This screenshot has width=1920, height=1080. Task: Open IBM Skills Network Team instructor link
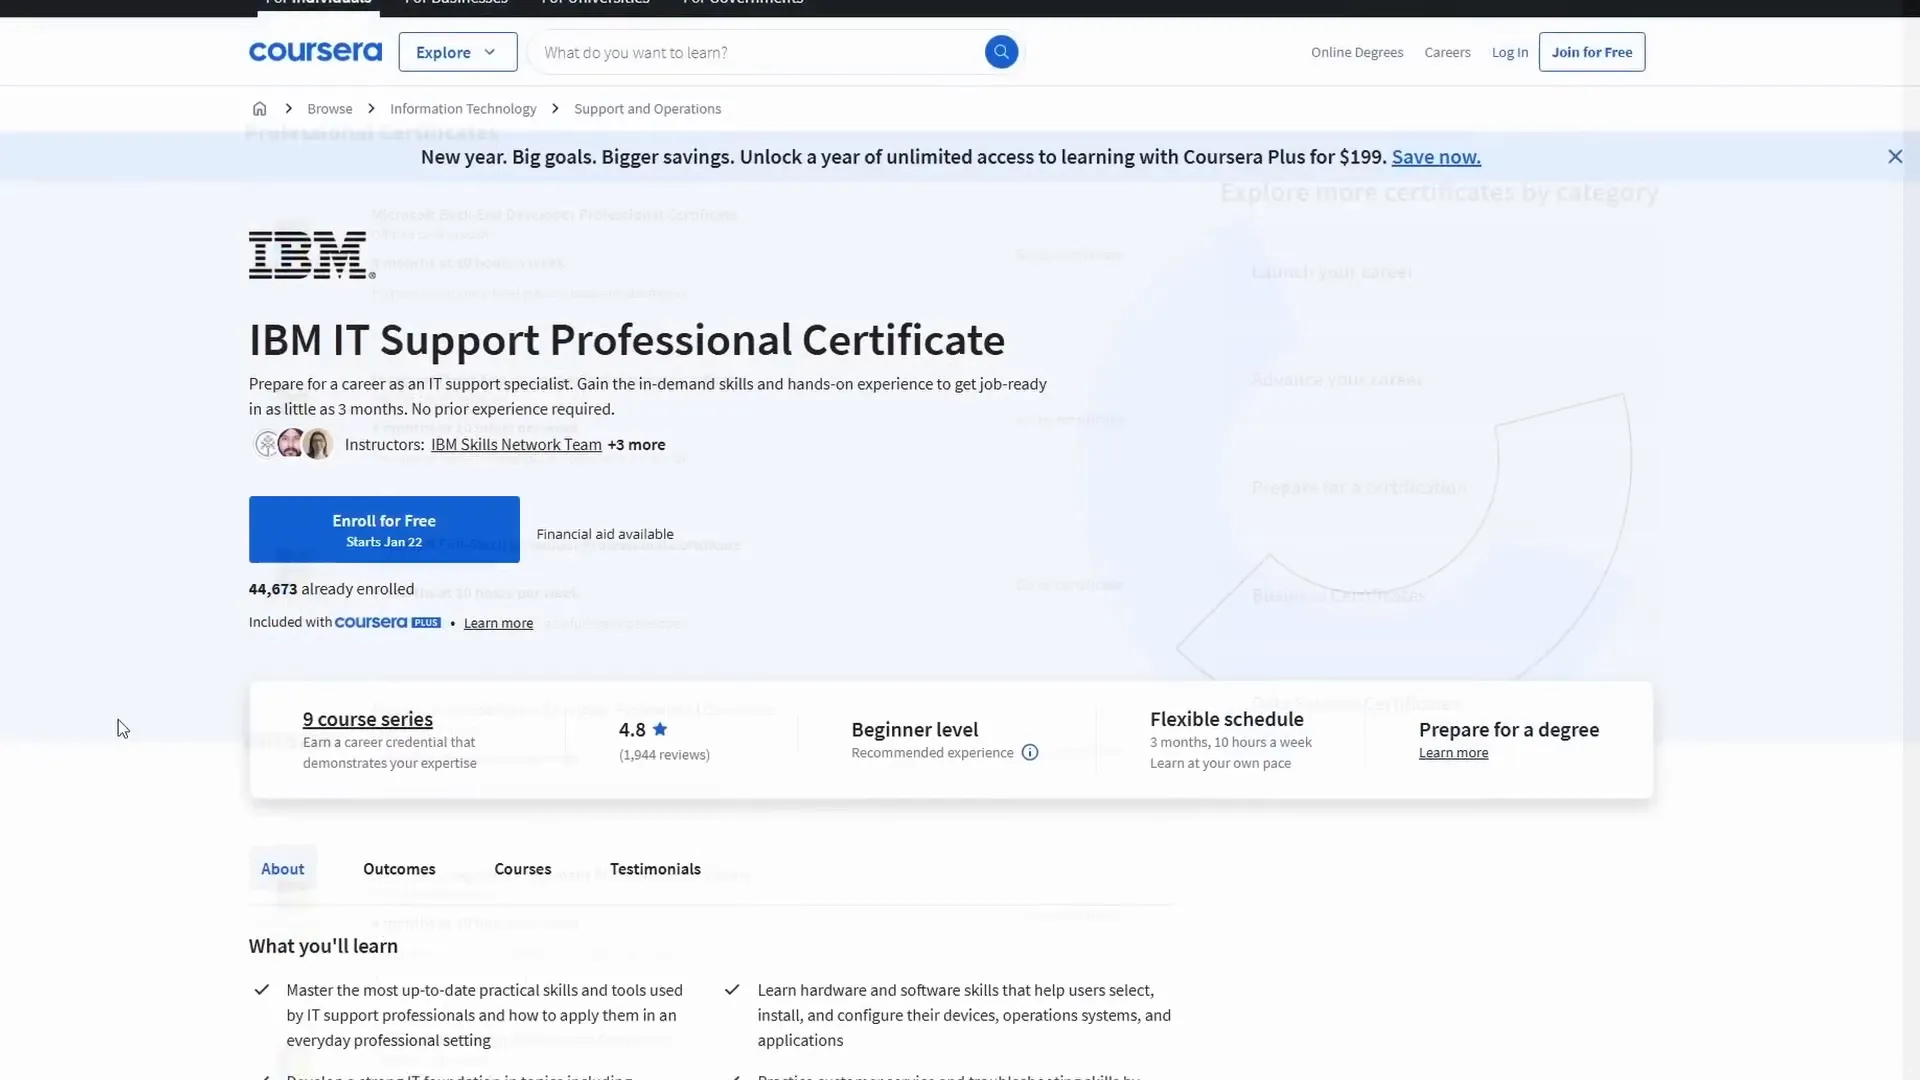pyautogui.click(x=516, y=444)
